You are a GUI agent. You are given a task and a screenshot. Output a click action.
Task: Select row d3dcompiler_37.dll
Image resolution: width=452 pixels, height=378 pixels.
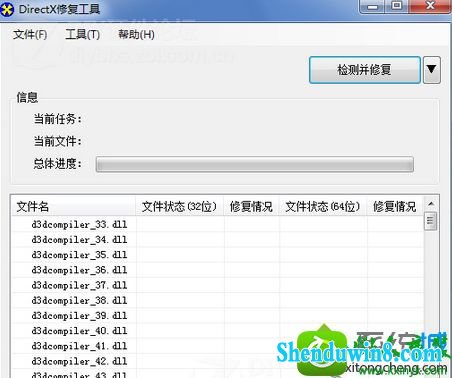point(218,285)
